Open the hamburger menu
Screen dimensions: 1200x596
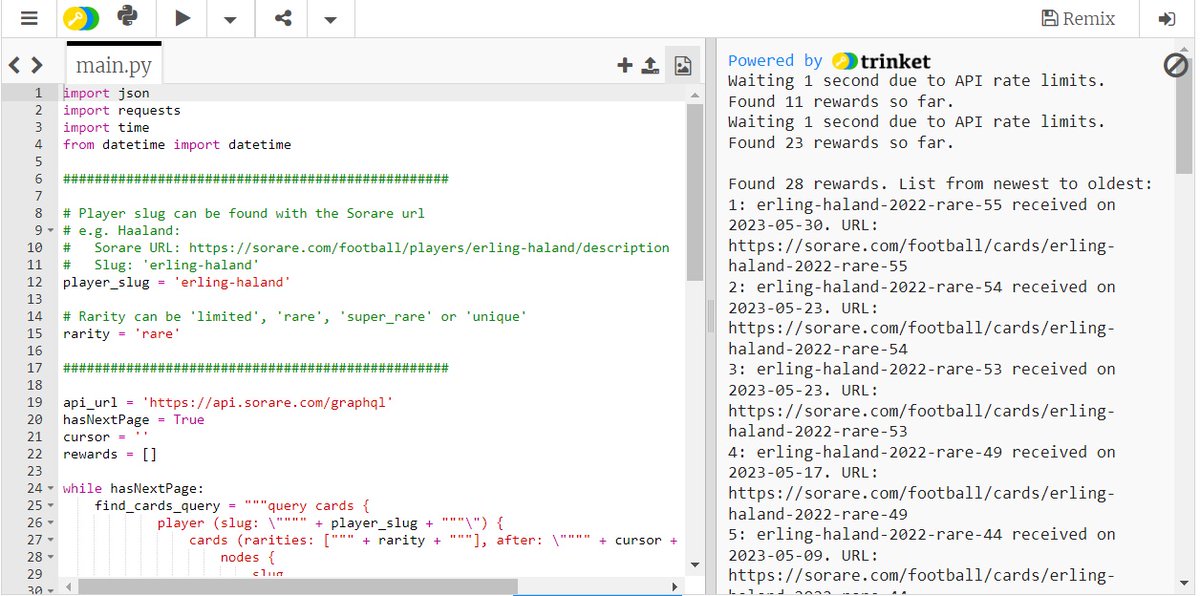pyautogui.click(x=29, y=18)
